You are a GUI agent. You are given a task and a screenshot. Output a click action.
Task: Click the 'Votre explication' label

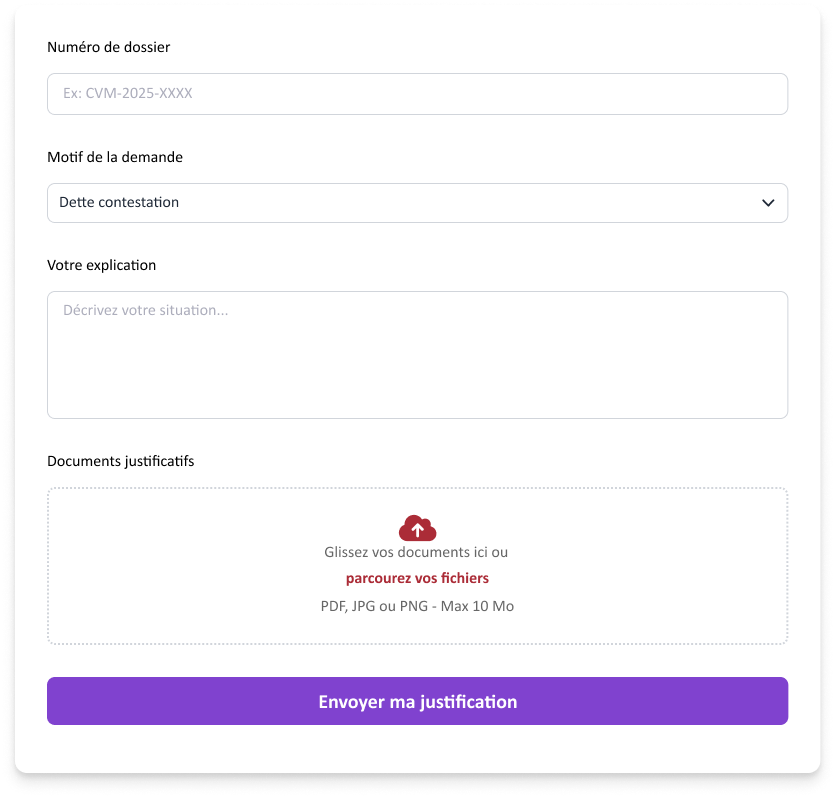tap(101, 265)
